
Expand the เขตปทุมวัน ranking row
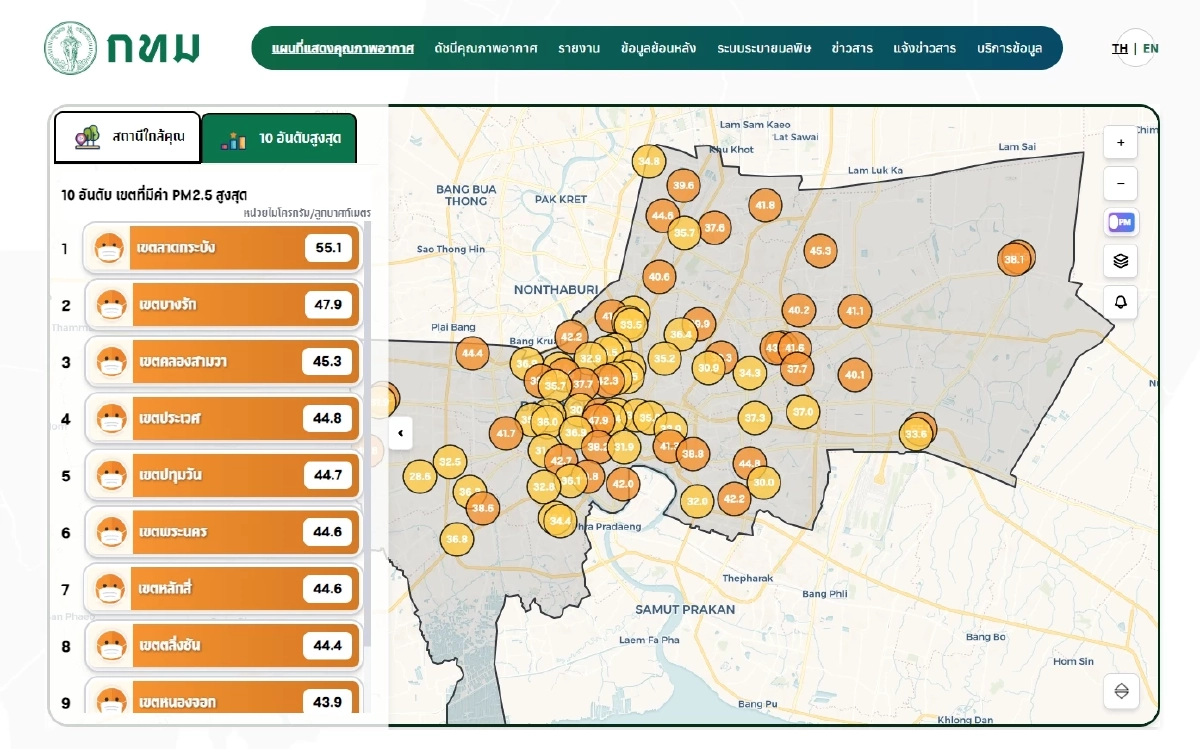tap(222, 475)
